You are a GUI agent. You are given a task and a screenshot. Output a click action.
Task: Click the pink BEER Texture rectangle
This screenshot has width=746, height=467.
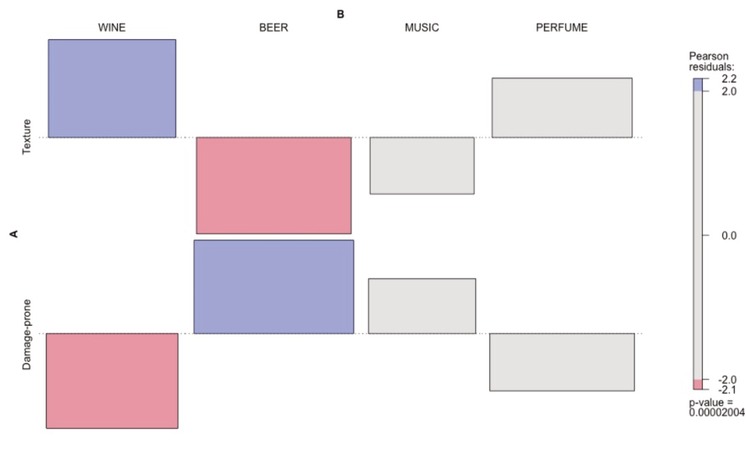[x=274, y=185]
